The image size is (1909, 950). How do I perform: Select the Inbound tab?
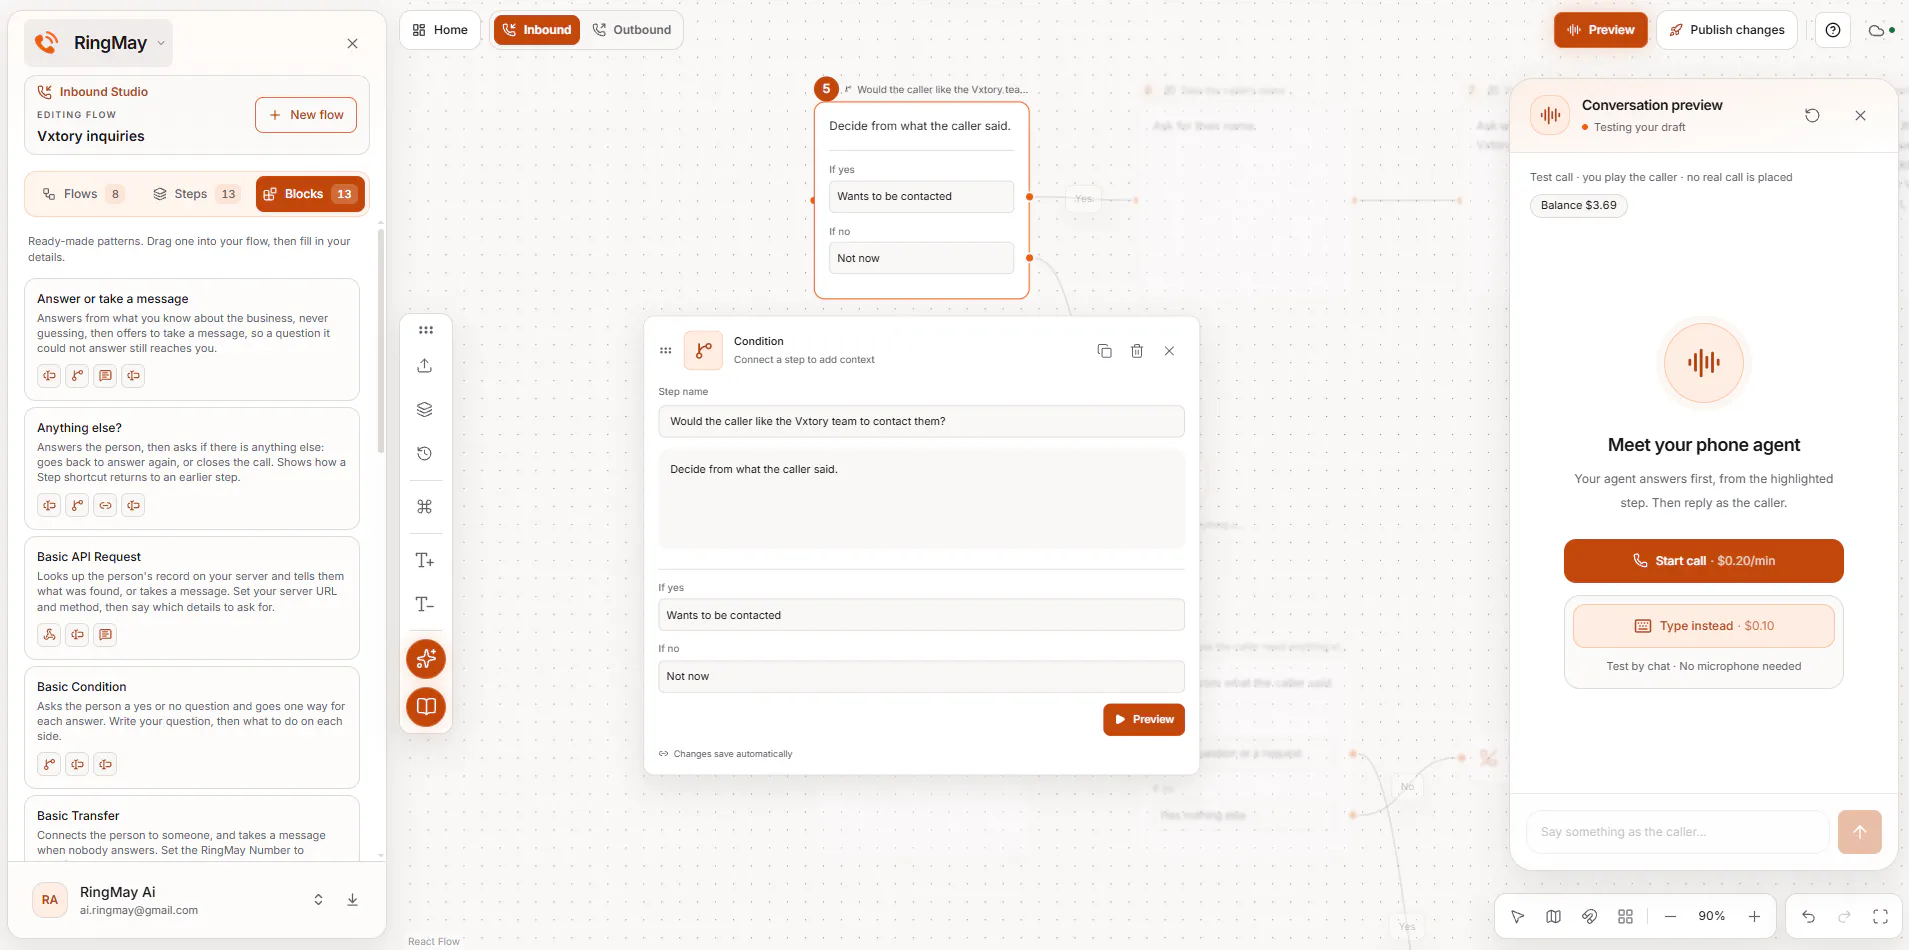(537, 30)
